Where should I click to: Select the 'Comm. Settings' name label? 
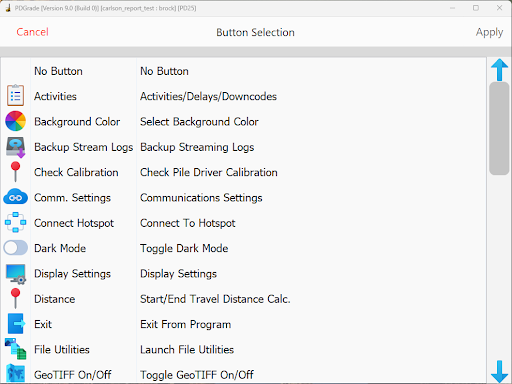coord(72,198)
